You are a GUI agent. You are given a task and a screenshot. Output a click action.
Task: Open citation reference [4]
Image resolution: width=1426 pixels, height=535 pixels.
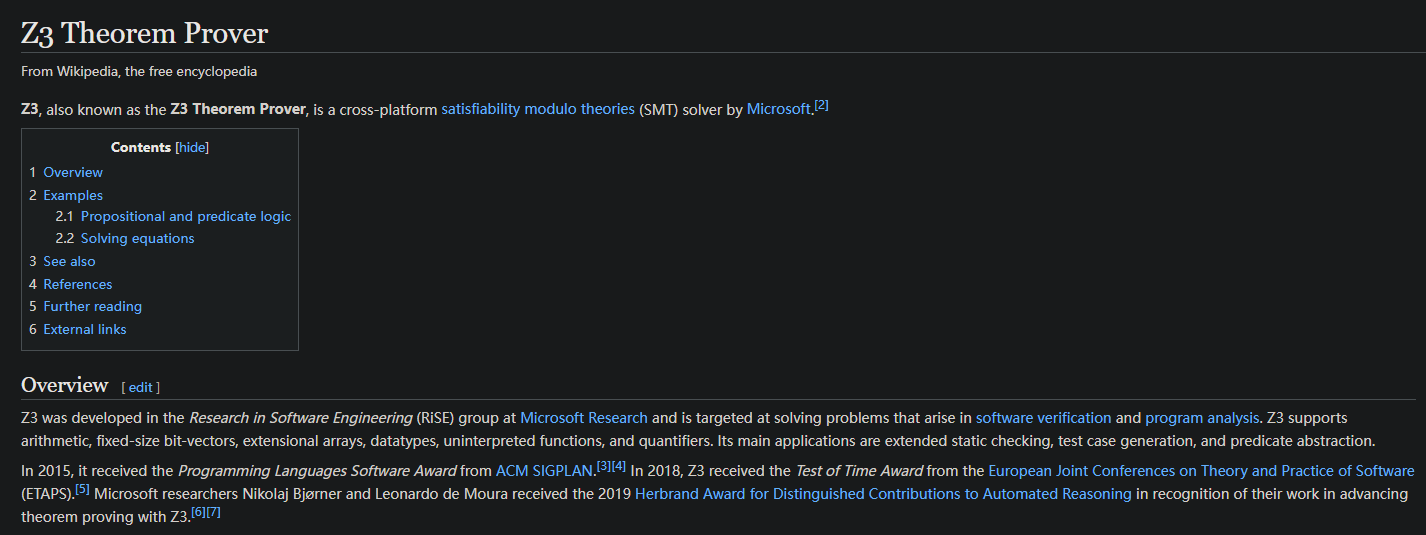click(x=619, y=466)
